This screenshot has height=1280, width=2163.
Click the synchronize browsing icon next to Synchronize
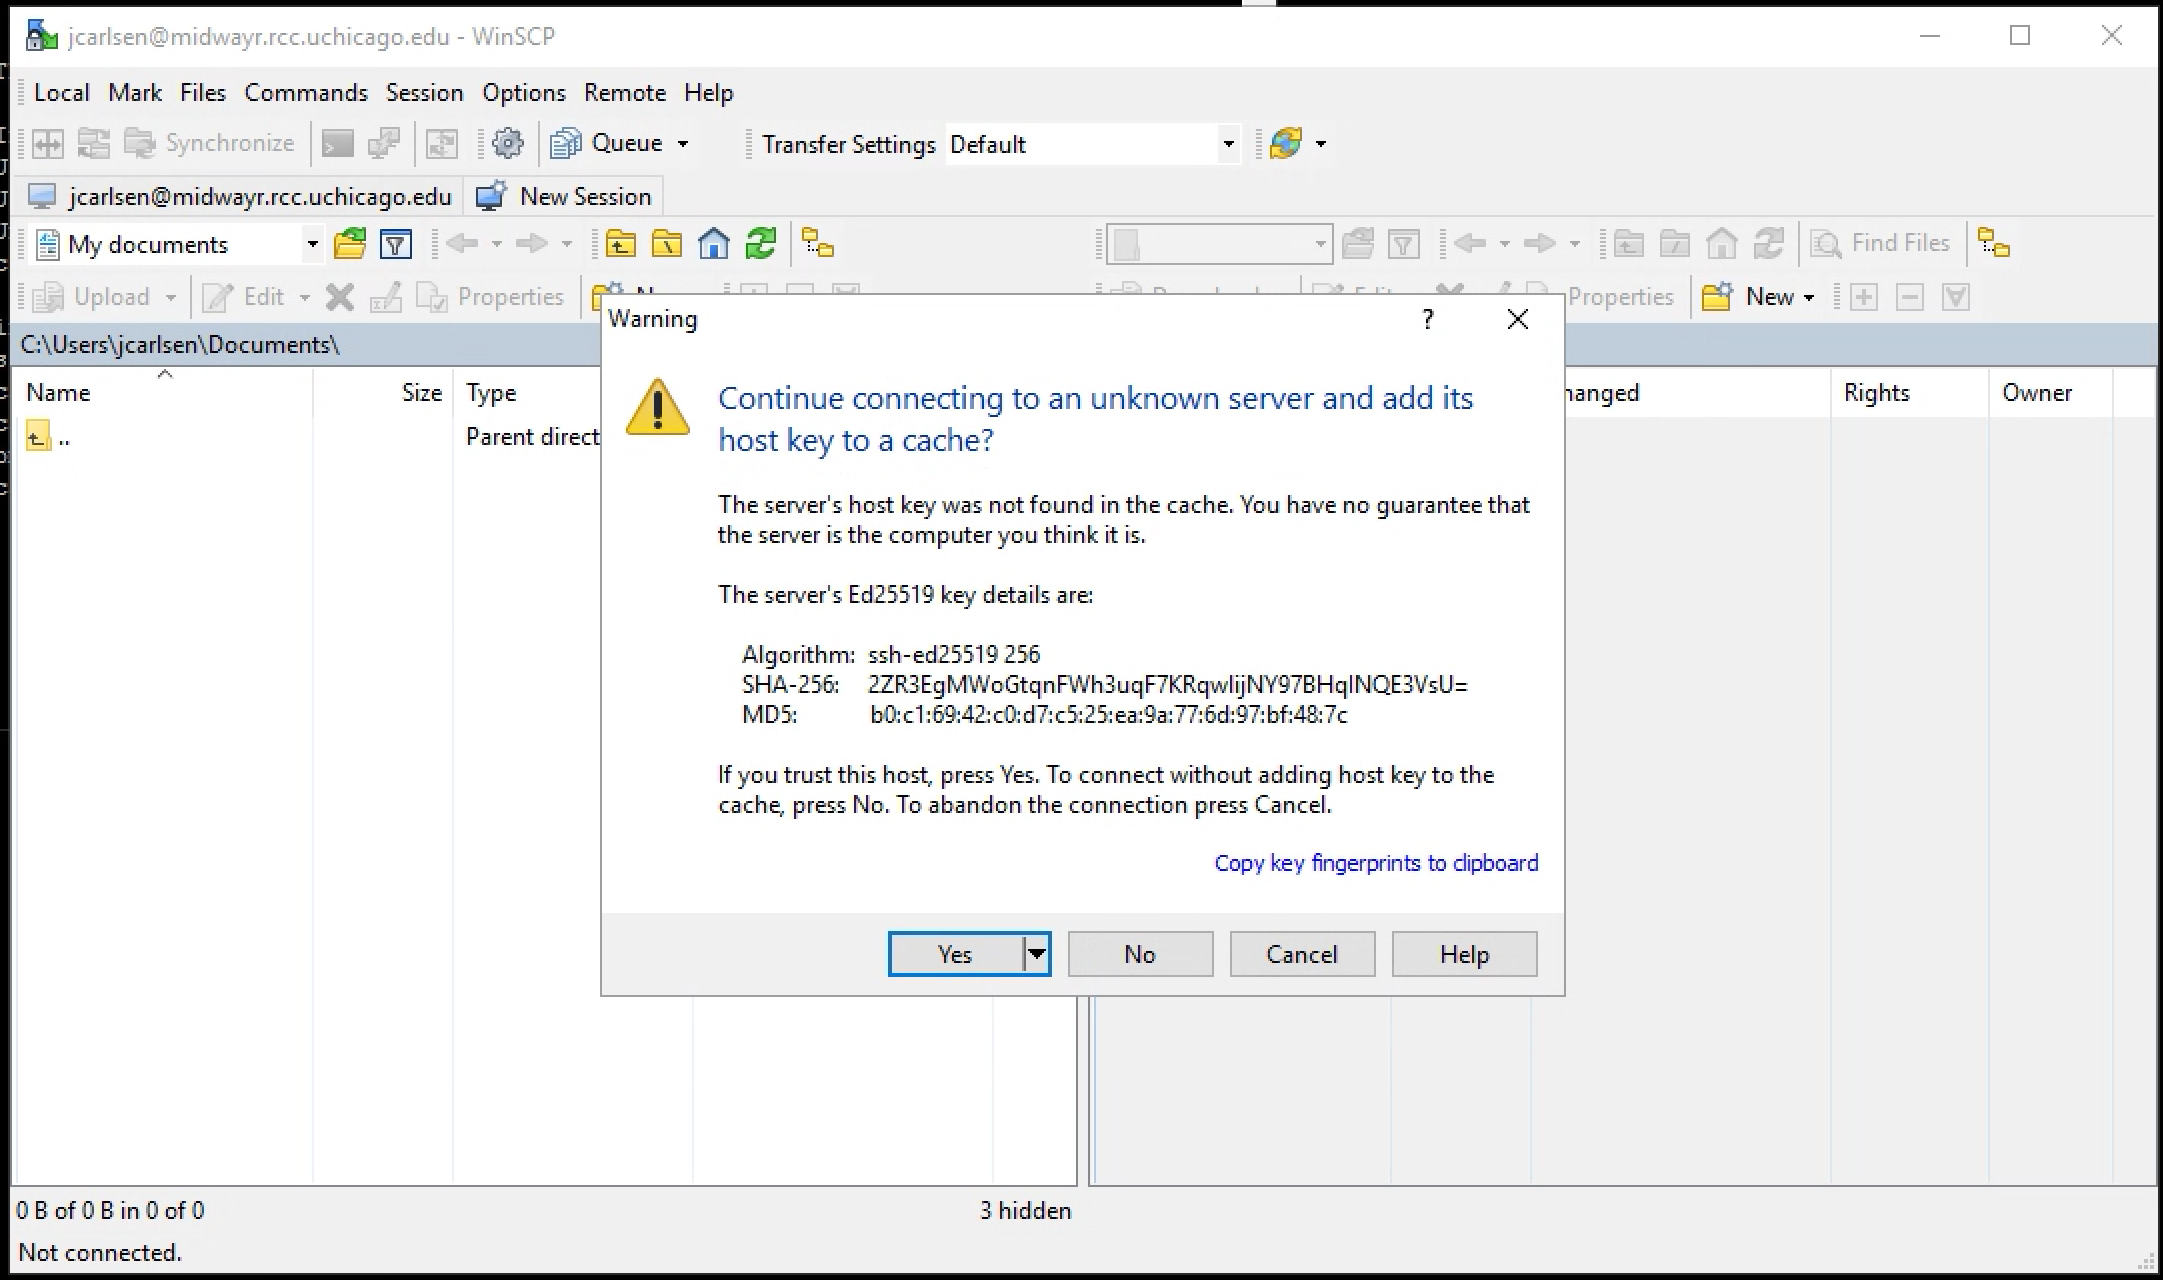pyautogui.click(x=94, y=144)
